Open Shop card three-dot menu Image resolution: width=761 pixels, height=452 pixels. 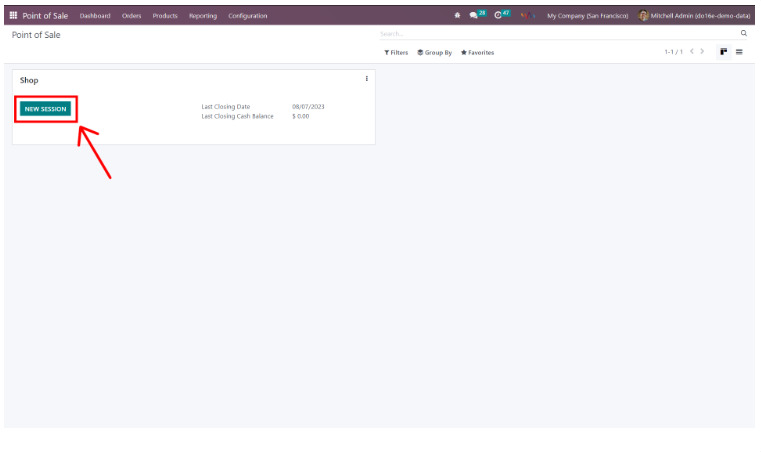(366, 79)
